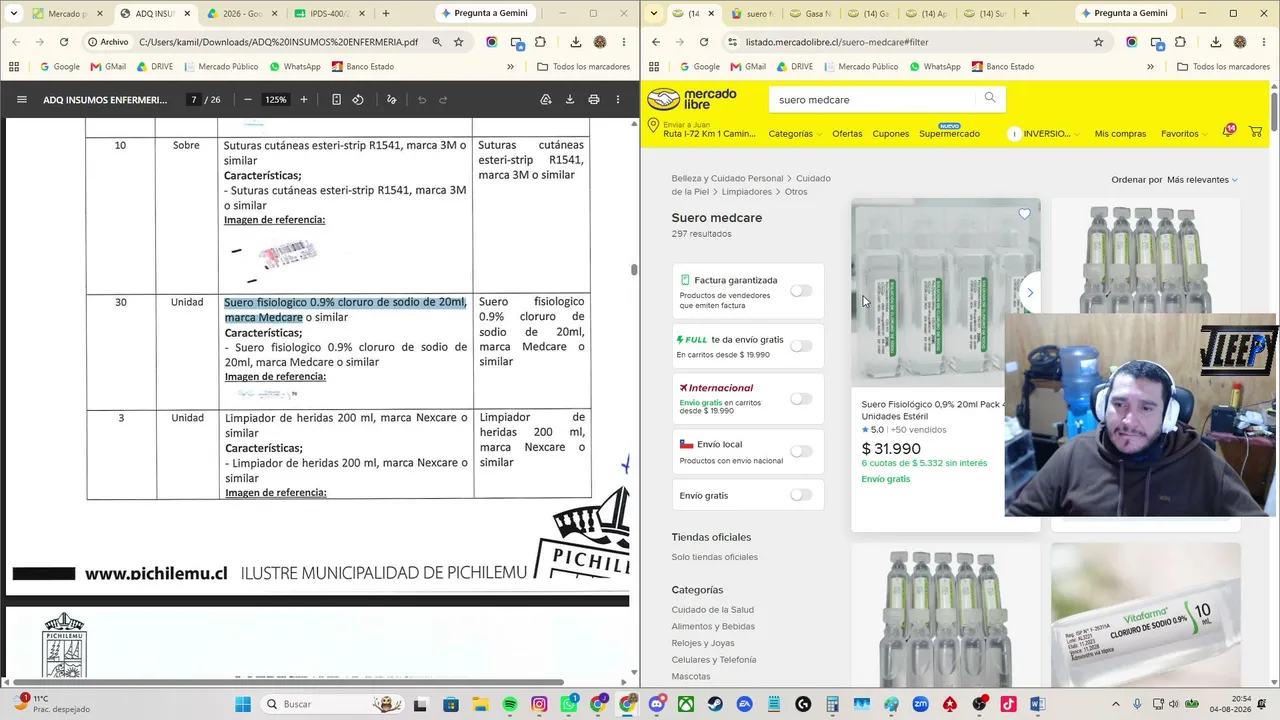The width and height of the screenshot is (1280, 720).
Task: Open Steam from the taskbar
Action: pos(715,704)
